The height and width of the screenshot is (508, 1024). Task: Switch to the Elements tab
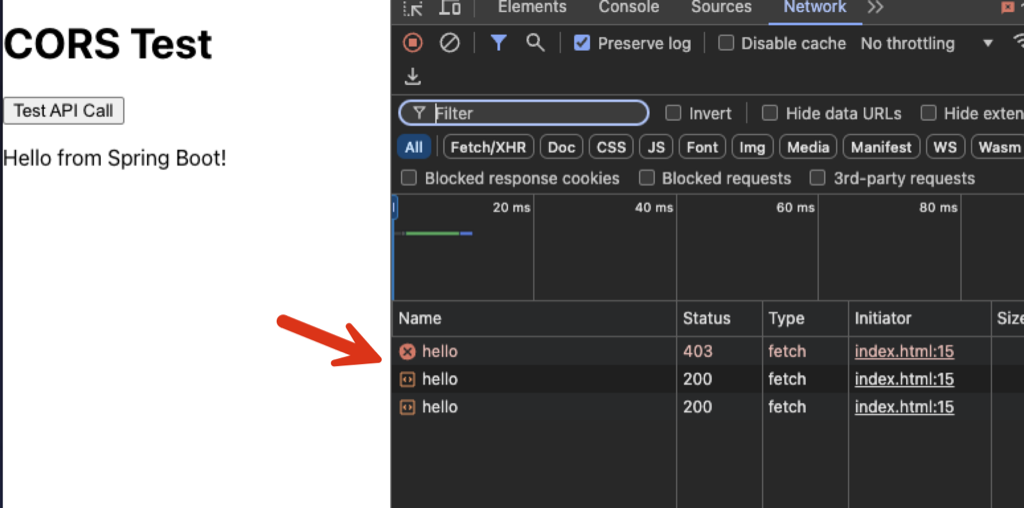coord(532,7)
